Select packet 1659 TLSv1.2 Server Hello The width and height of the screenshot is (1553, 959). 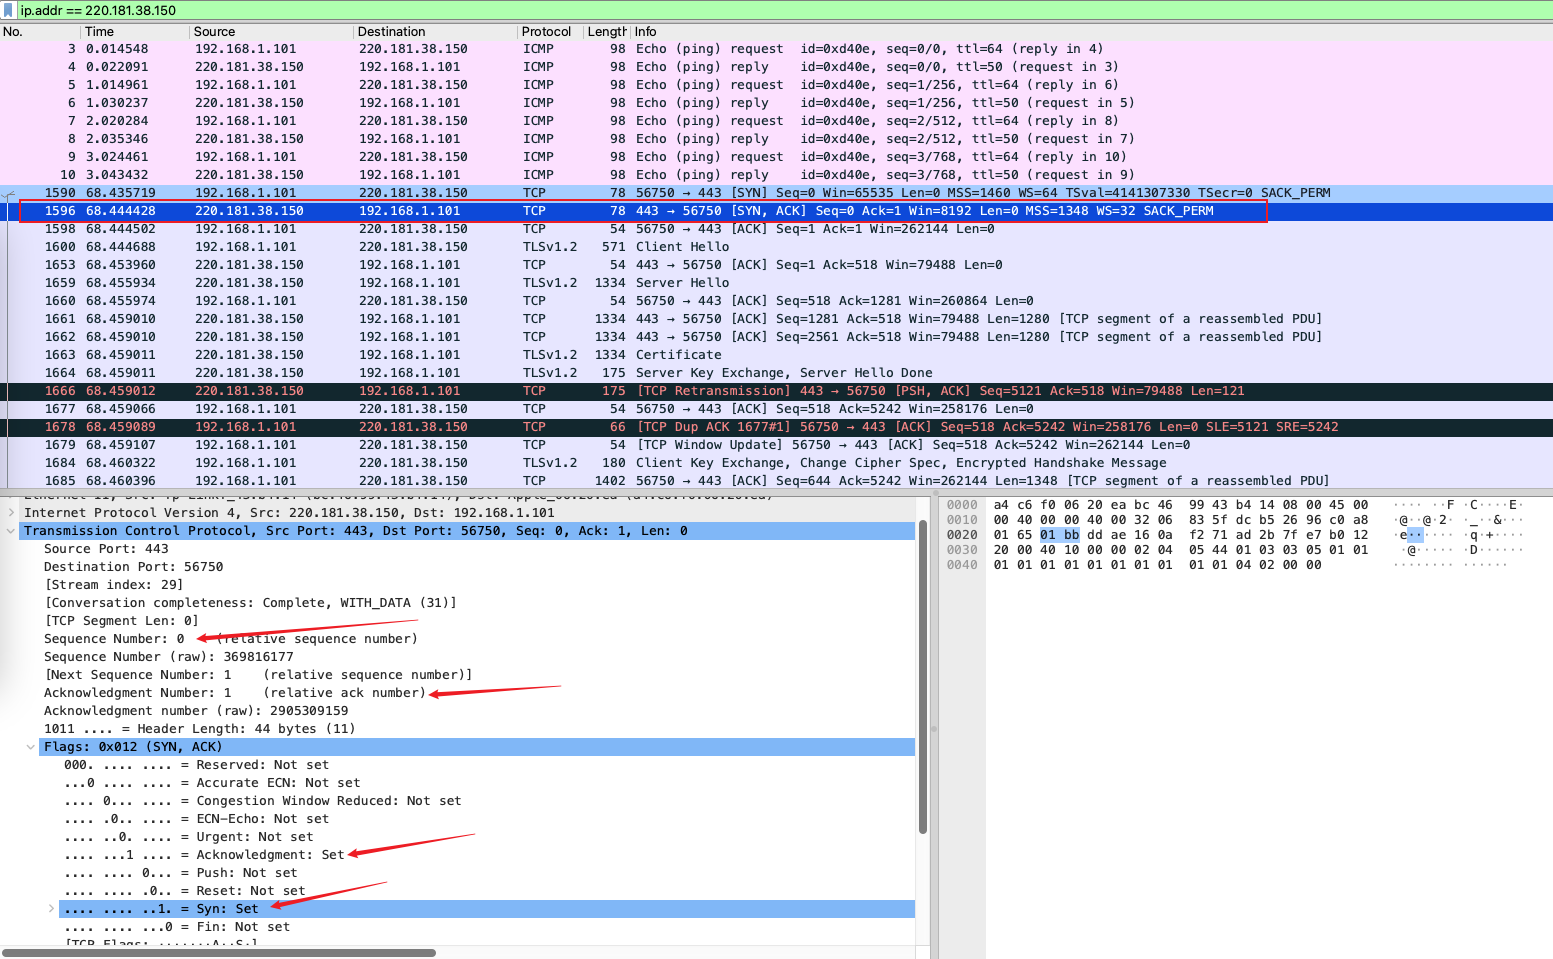pos(776,283)
